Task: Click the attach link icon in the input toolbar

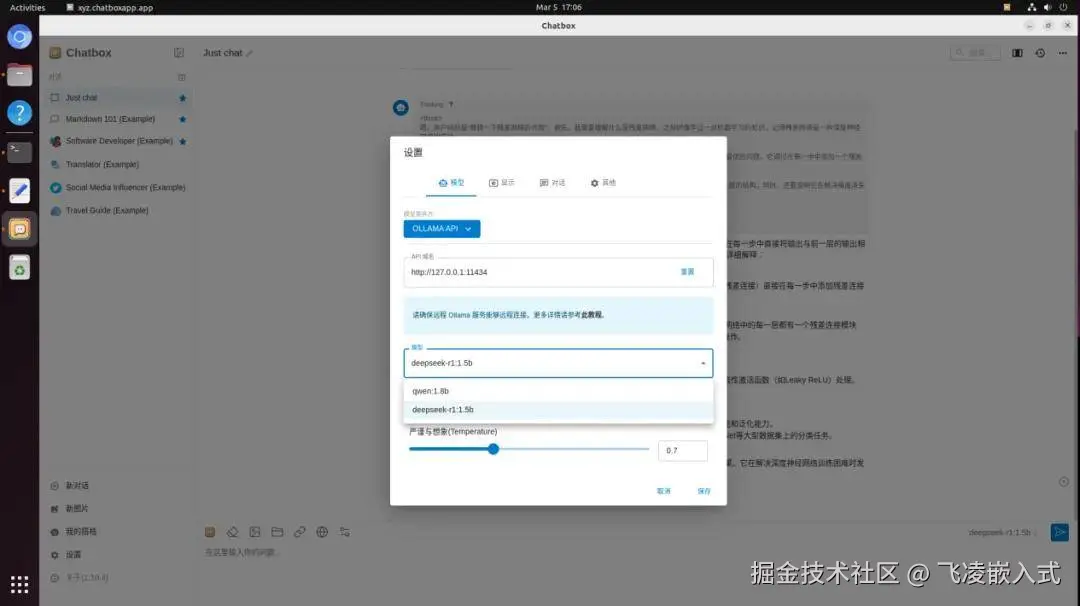Action: (x=300, y=532)
